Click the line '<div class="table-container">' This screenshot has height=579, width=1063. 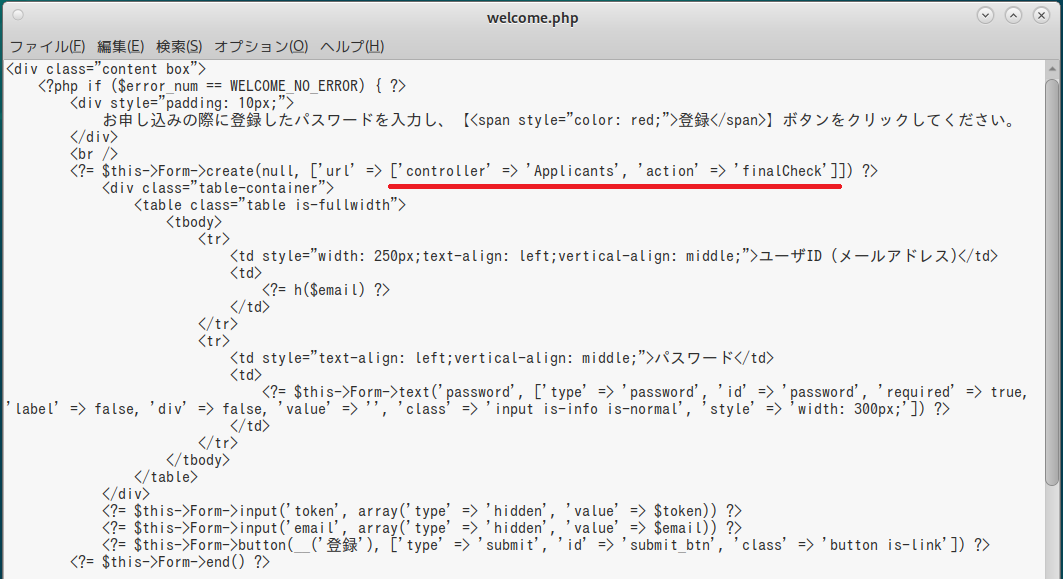click(x=218, y=188)
